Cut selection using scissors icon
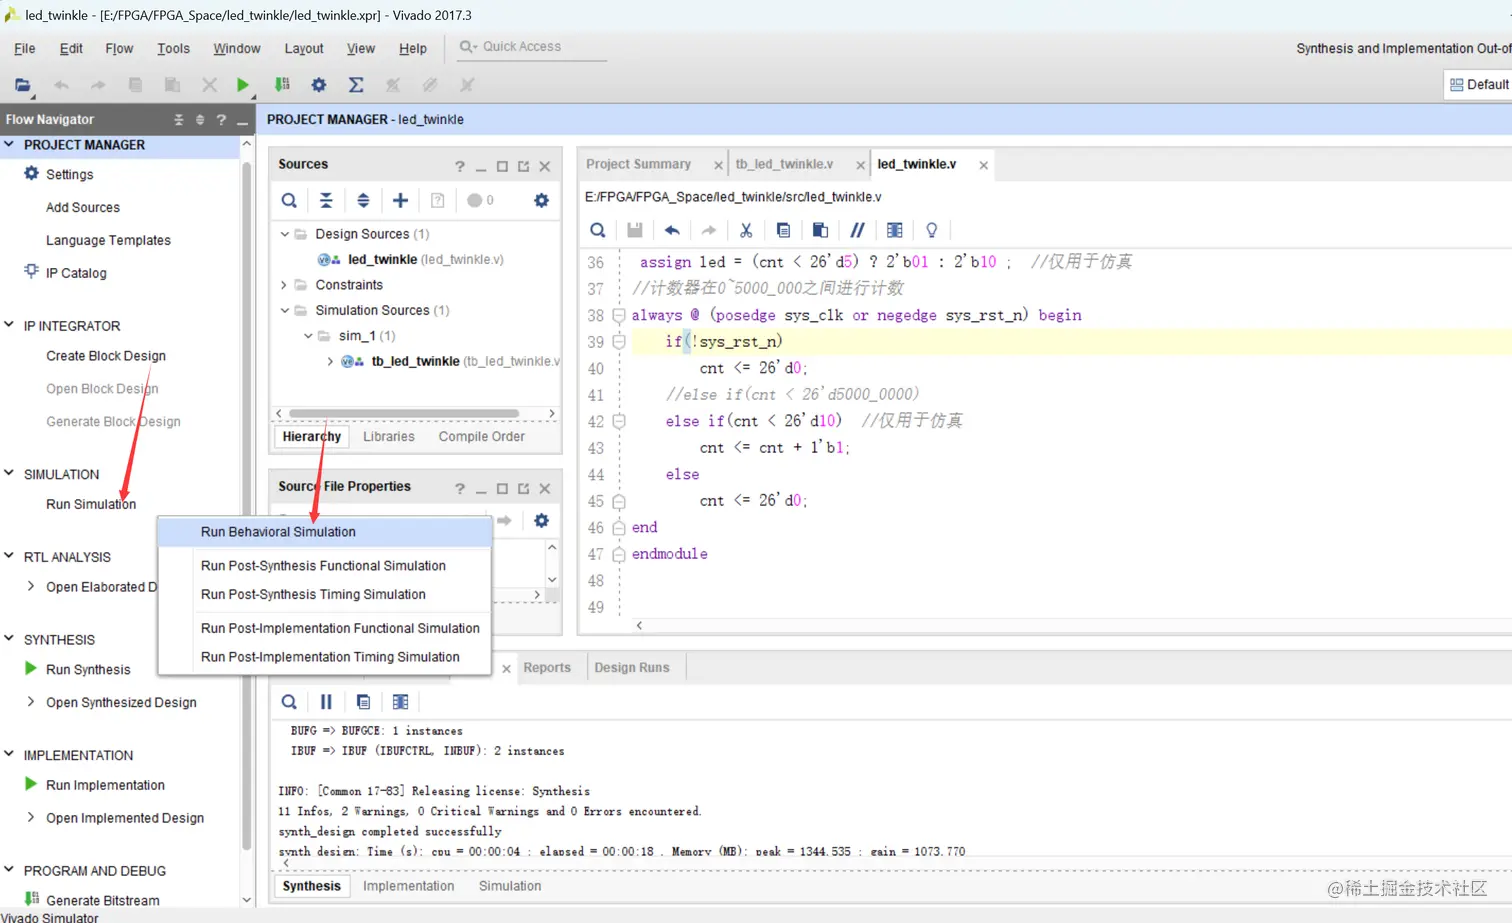The width and height of the screenshot is (1512, 923). pyautogui.click(x=746, y=230)
